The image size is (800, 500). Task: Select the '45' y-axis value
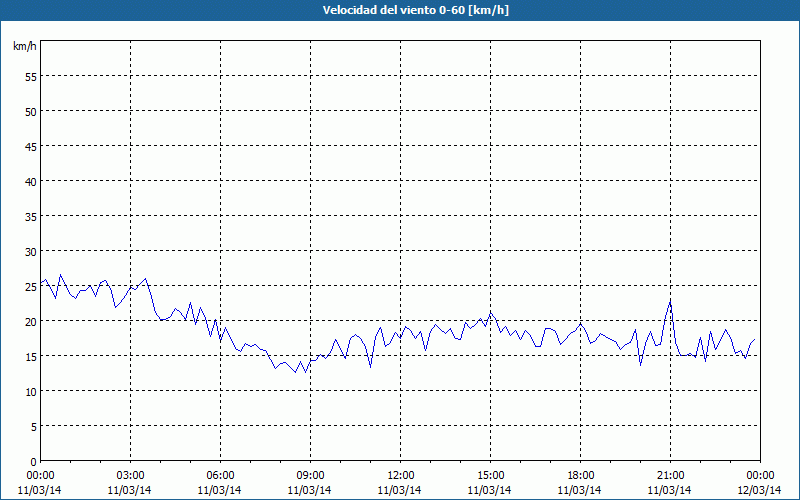pos(31,146)
